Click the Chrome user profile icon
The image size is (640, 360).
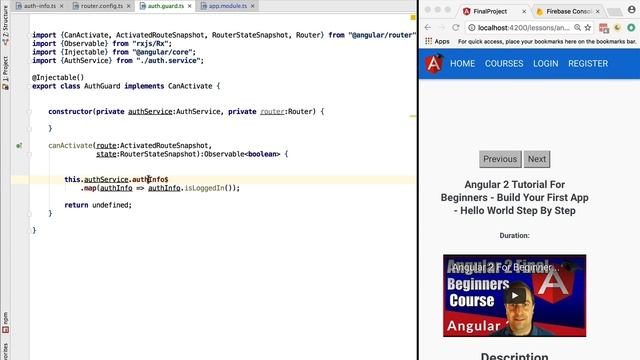point(631,10)
